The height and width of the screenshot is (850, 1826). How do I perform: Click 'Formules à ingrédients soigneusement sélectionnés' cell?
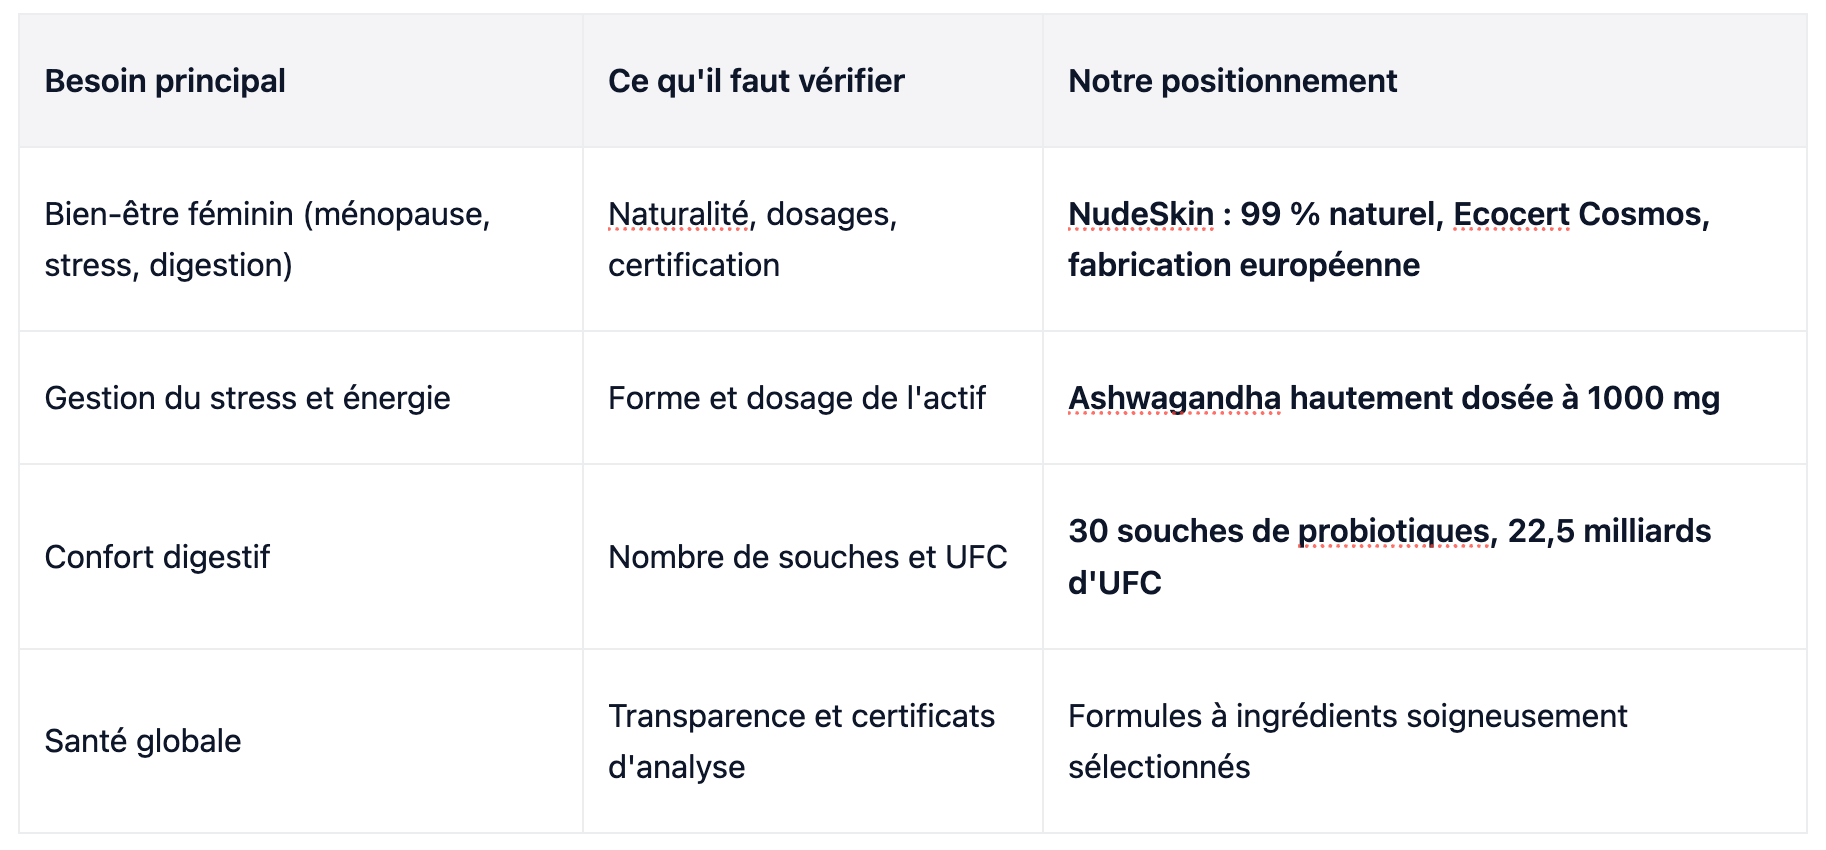1425,741
